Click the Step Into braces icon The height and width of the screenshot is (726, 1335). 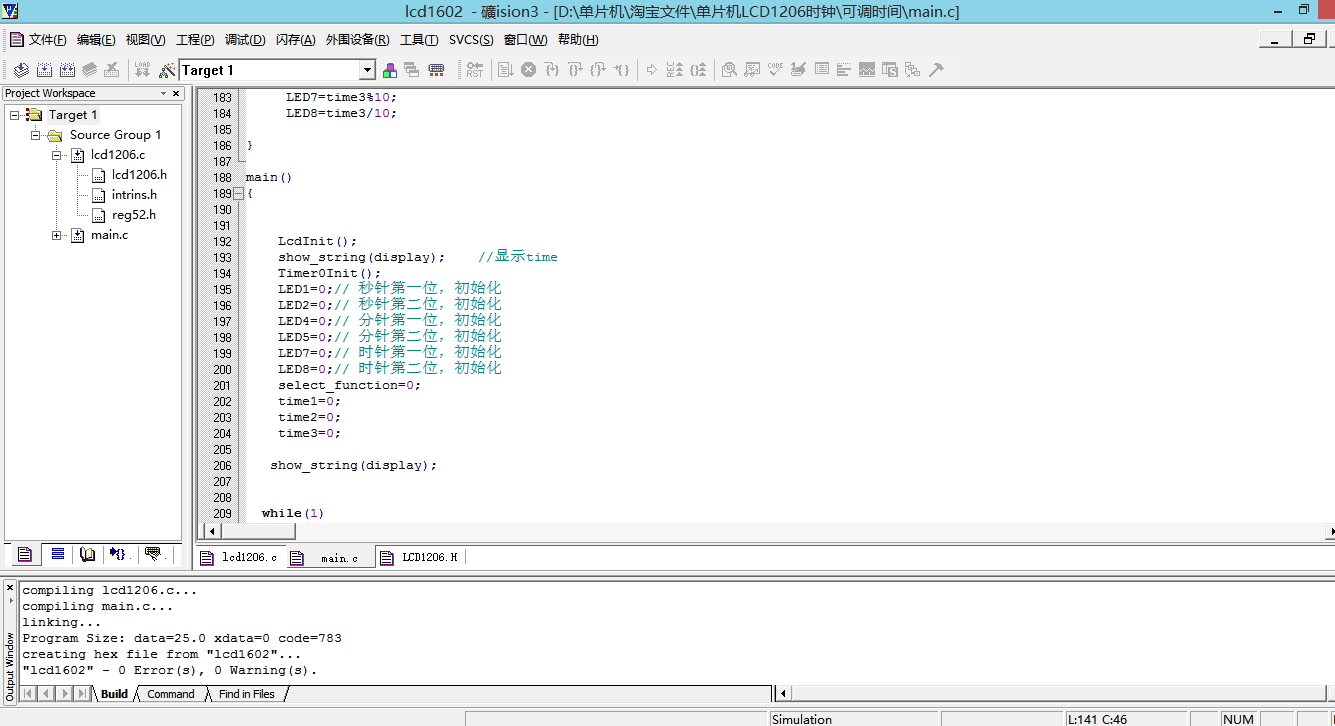[x=552, y=70]
